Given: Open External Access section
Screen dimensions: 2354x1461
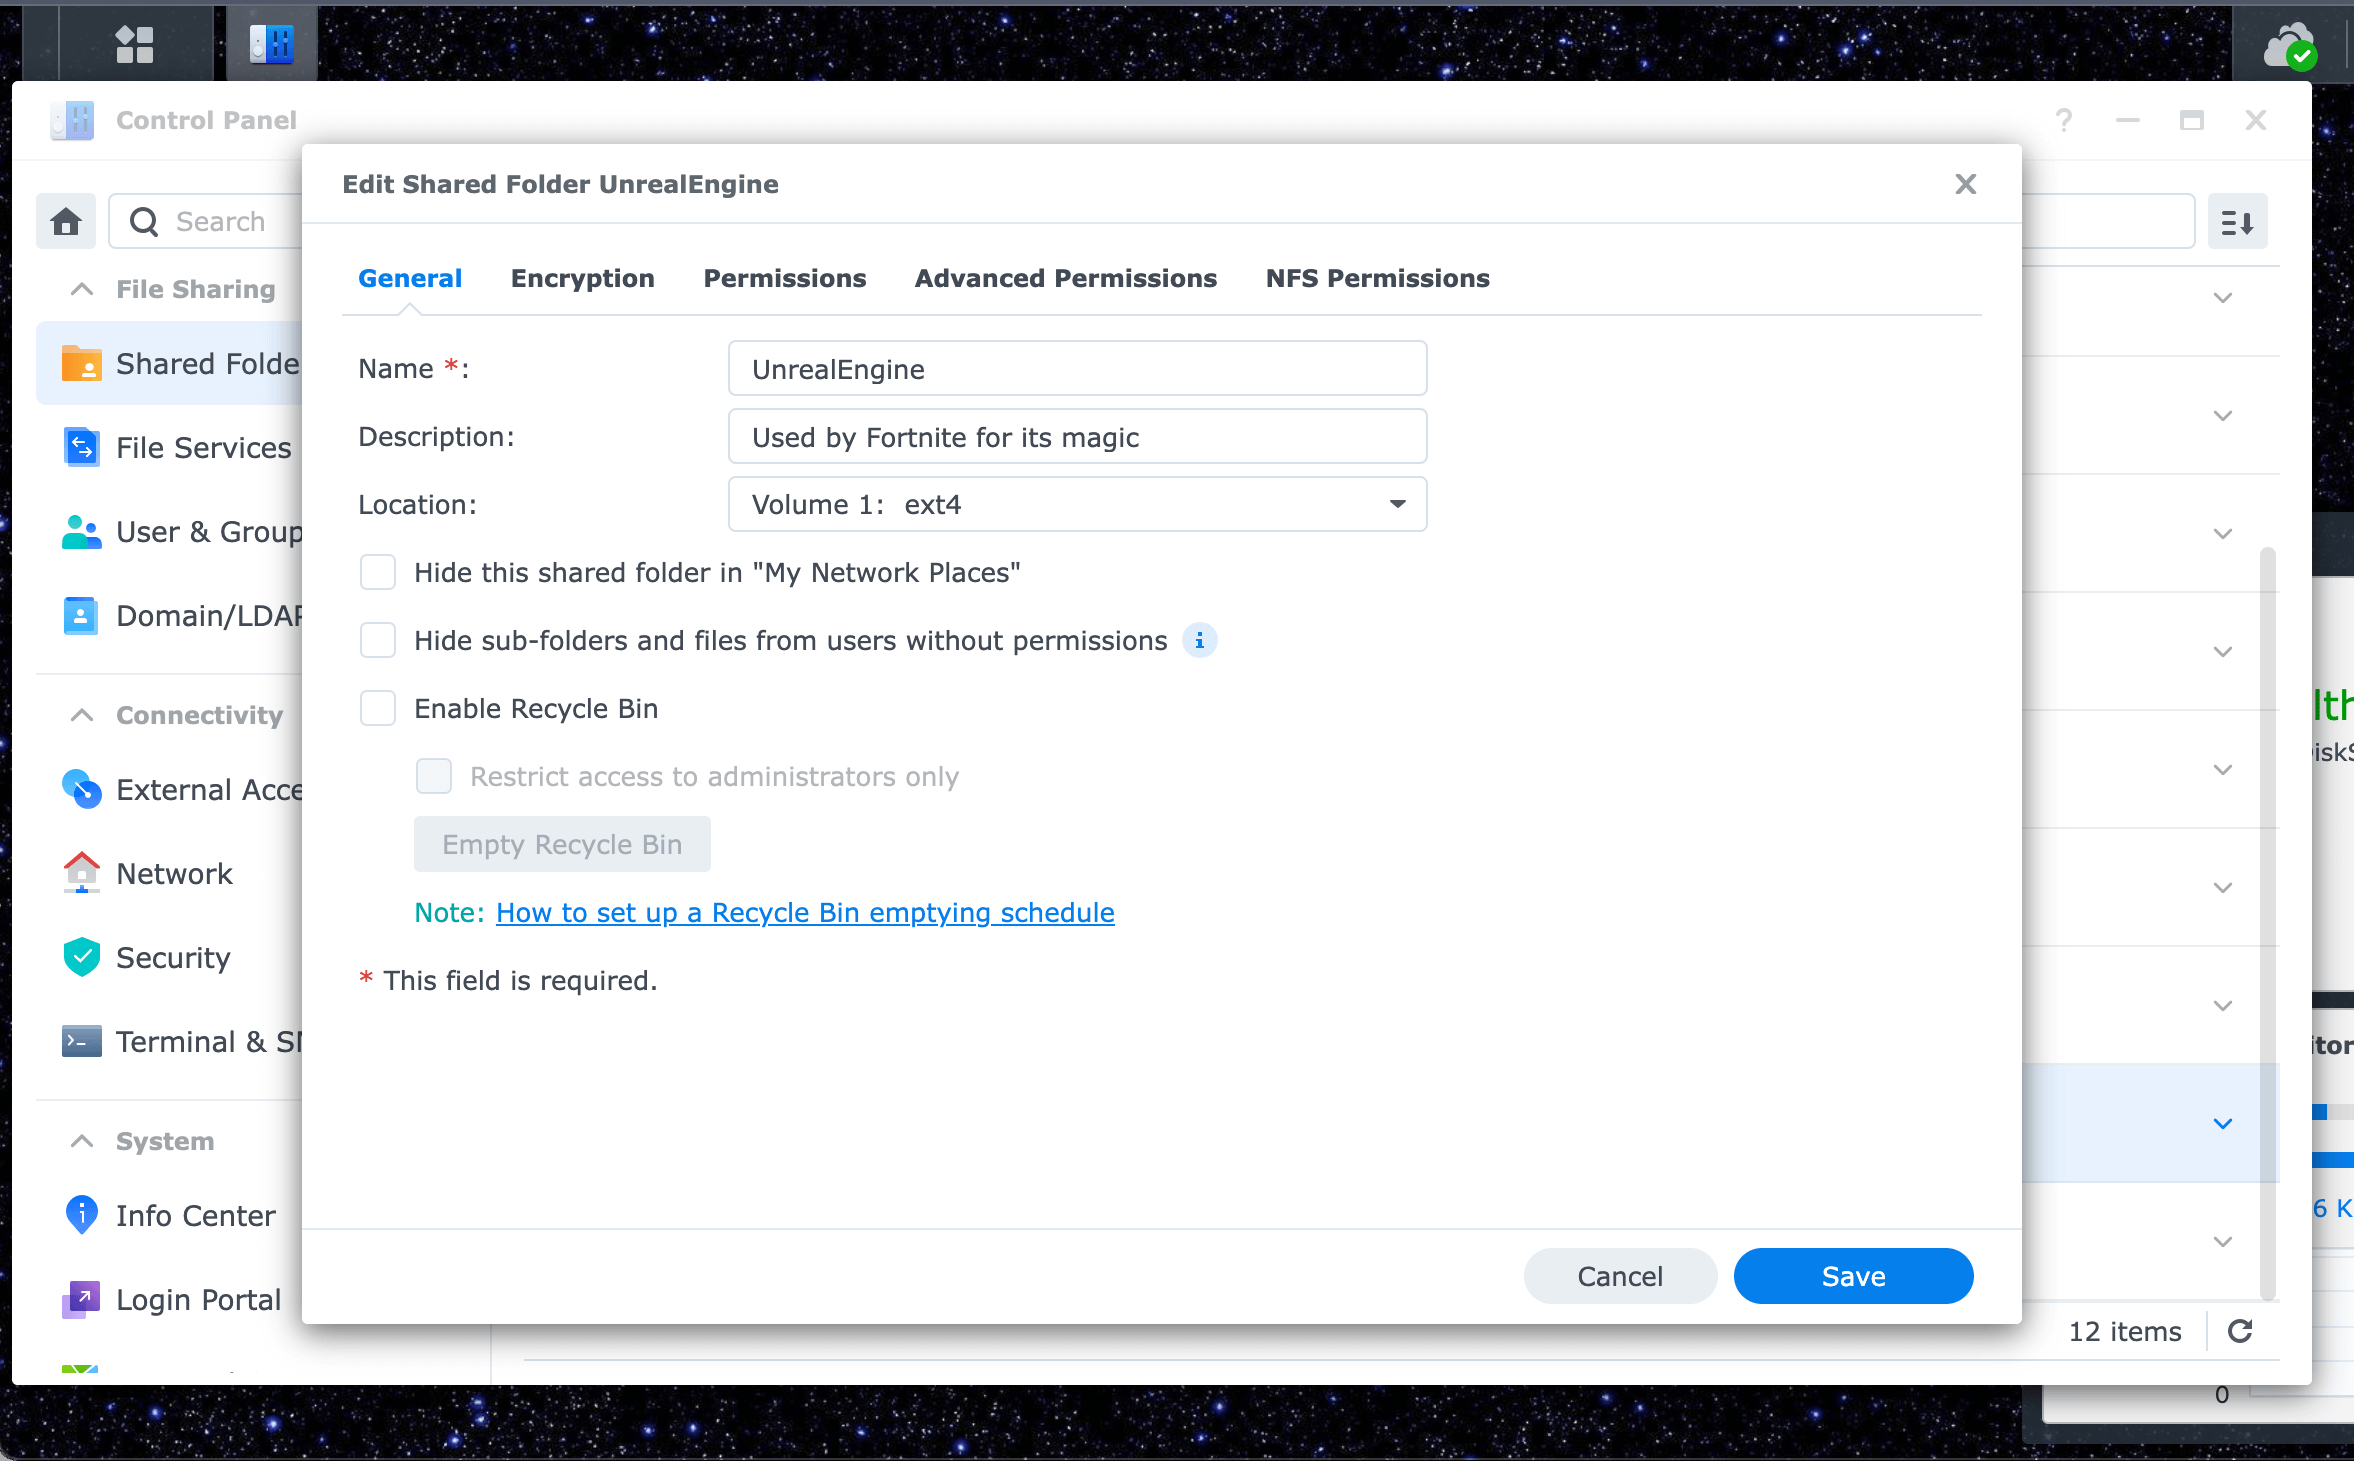Looking at the screenshot, I should tap(170, 789).
